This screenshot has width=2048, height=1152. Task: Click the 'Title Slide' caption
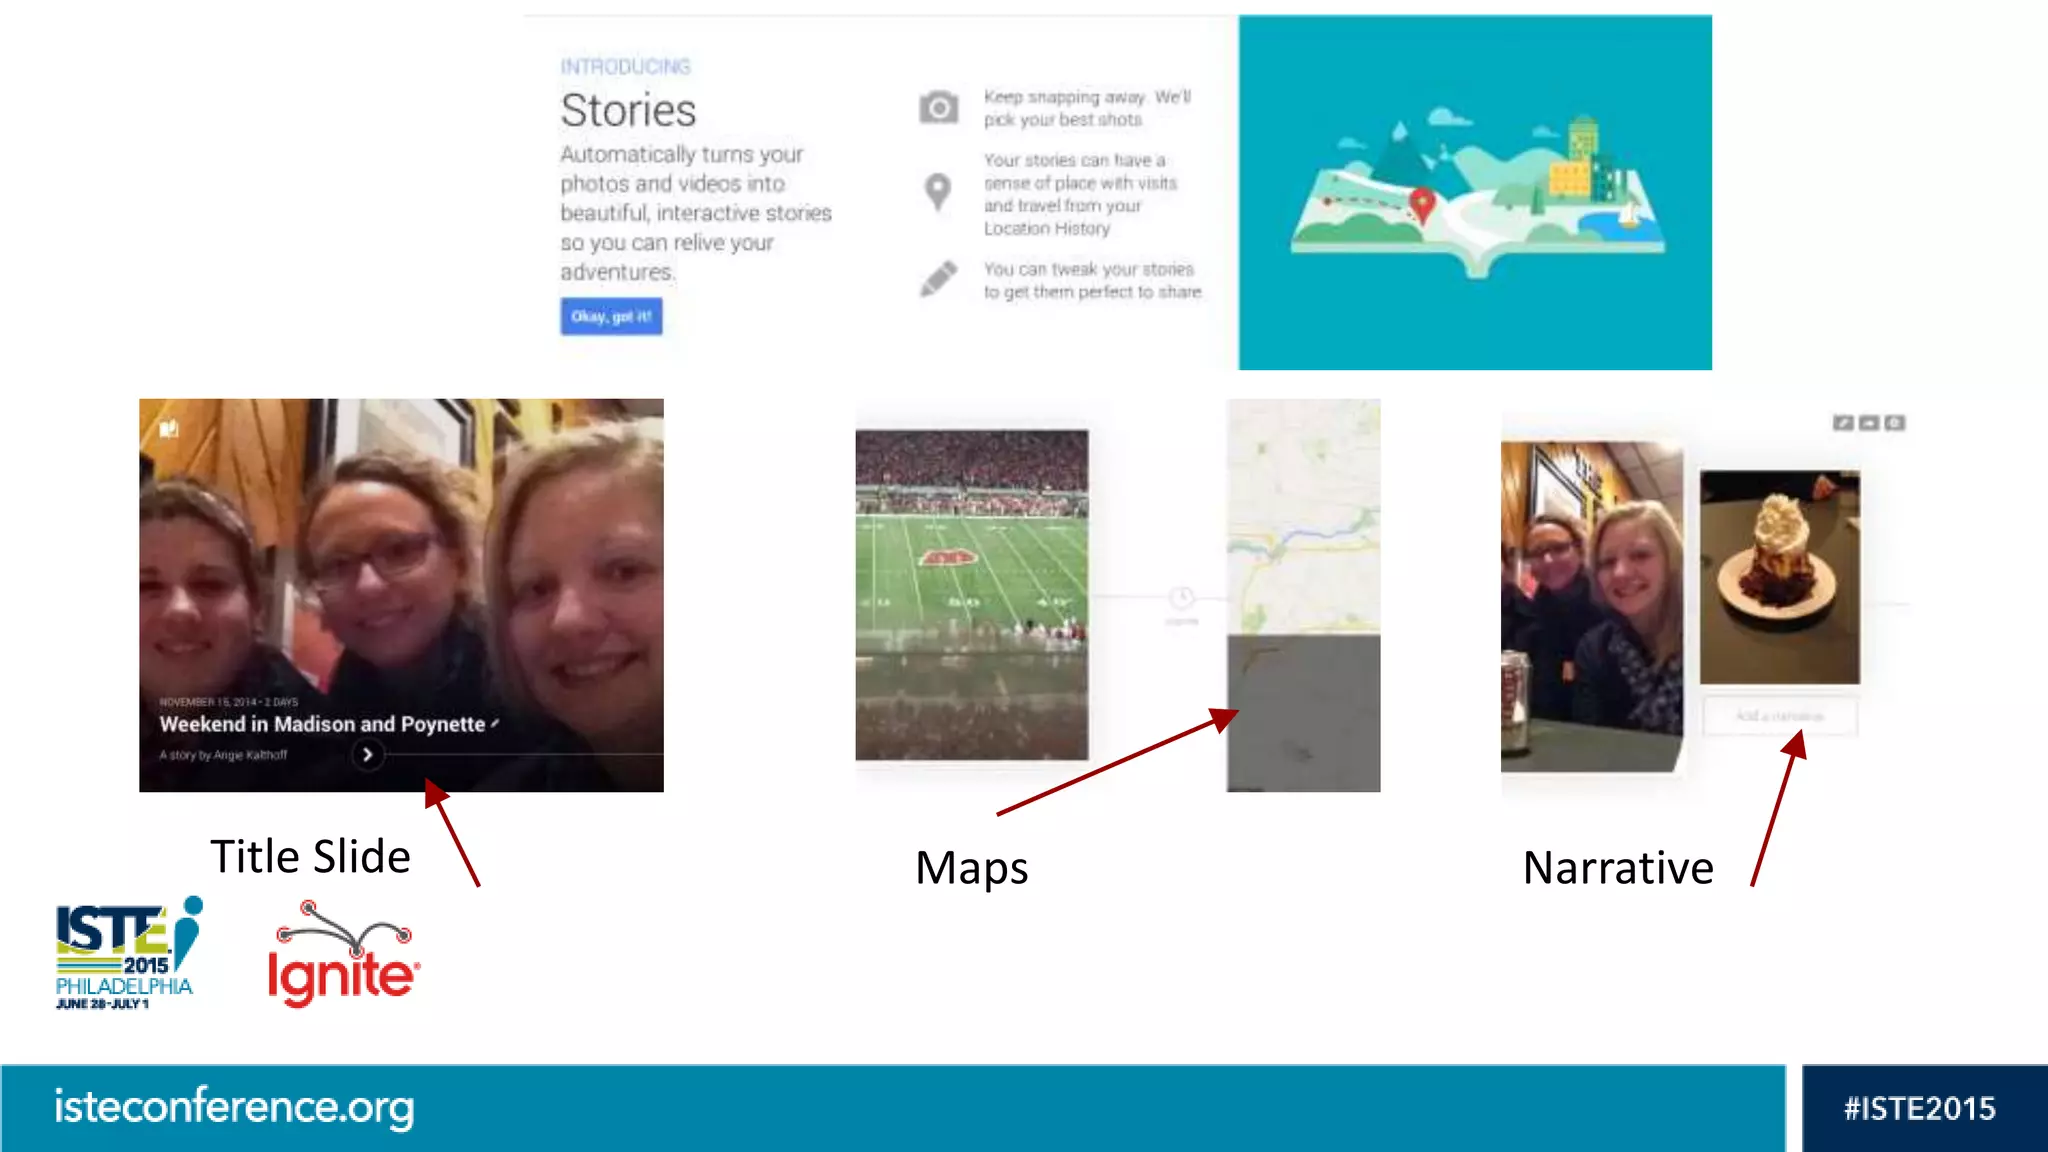point(310,857)
